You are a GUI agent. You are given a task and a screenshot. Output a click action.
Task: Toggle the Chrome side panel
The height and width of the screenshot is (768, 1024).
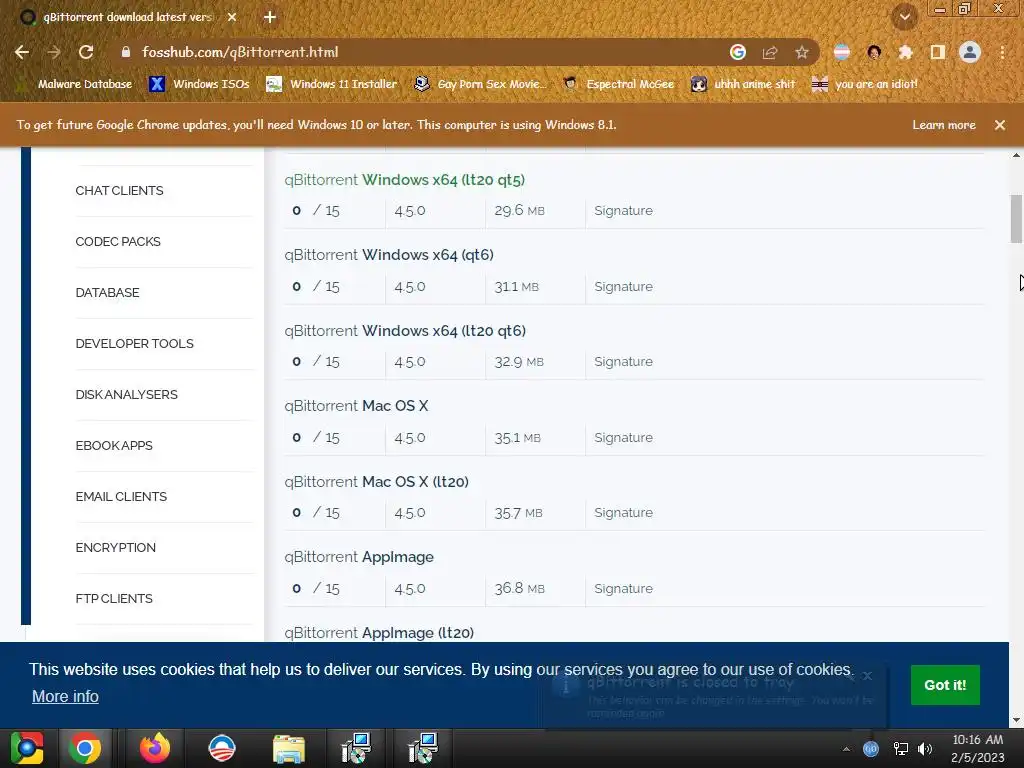(938, 52)
